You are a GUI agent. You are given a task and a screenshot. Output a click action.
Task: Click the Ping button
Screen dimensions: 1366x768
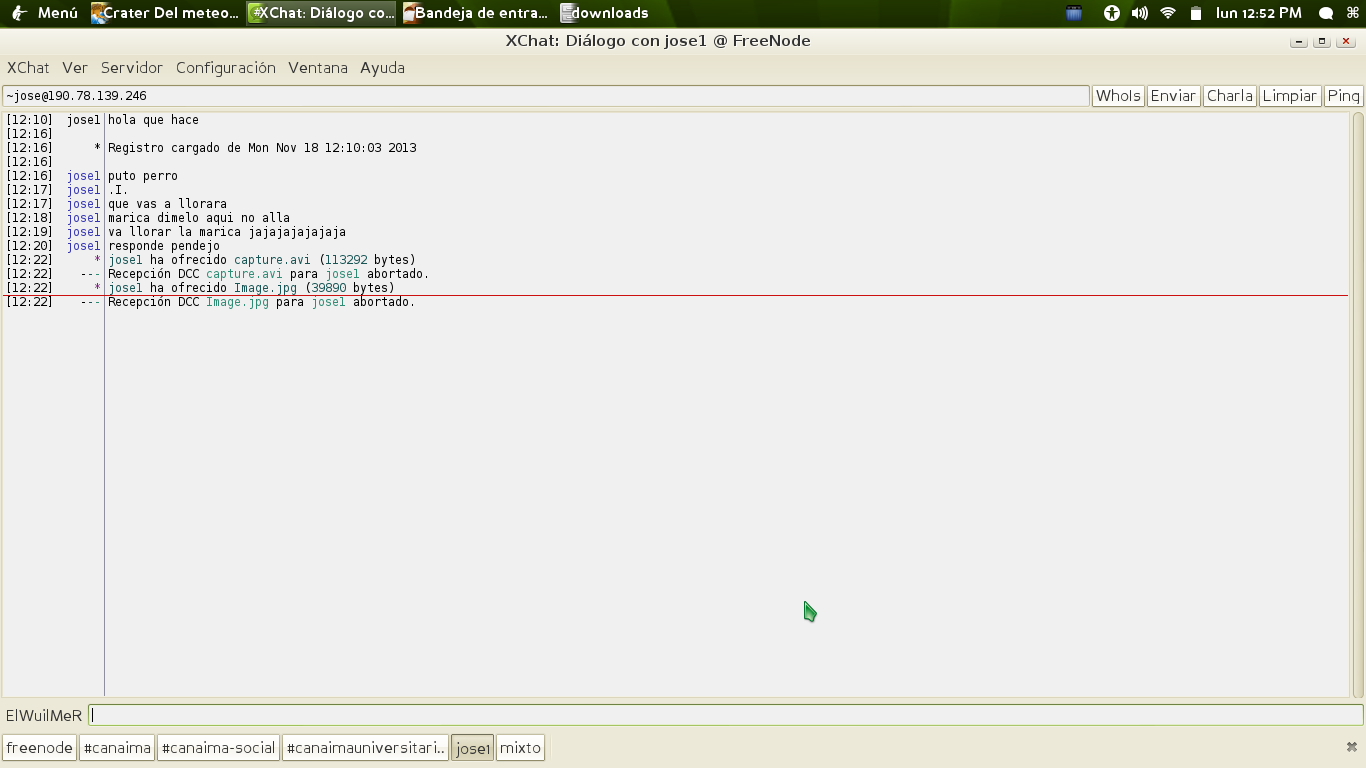(1343, 96)
